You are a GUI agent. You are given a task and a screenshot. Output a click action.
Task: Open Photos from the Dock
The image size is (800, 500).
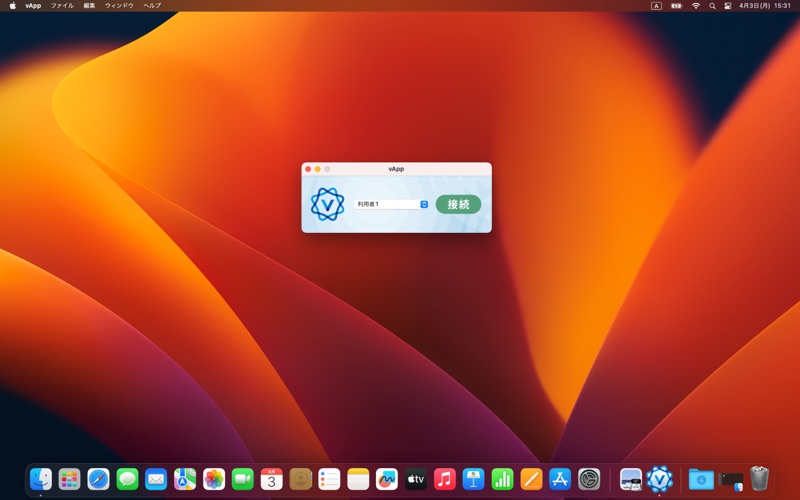click(214, 480)
